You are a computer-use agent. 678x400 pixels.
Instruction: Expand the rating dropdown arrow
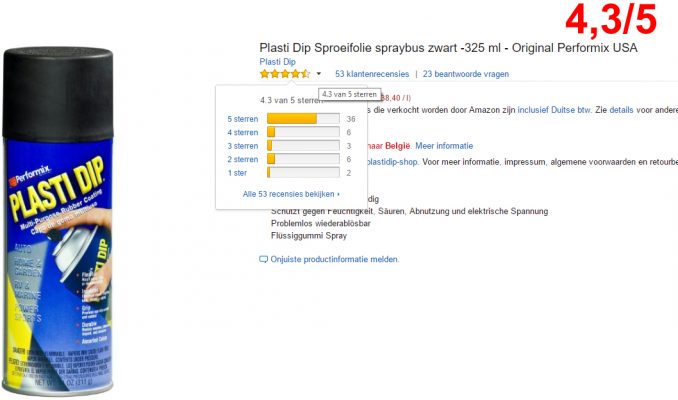point(319,74)
